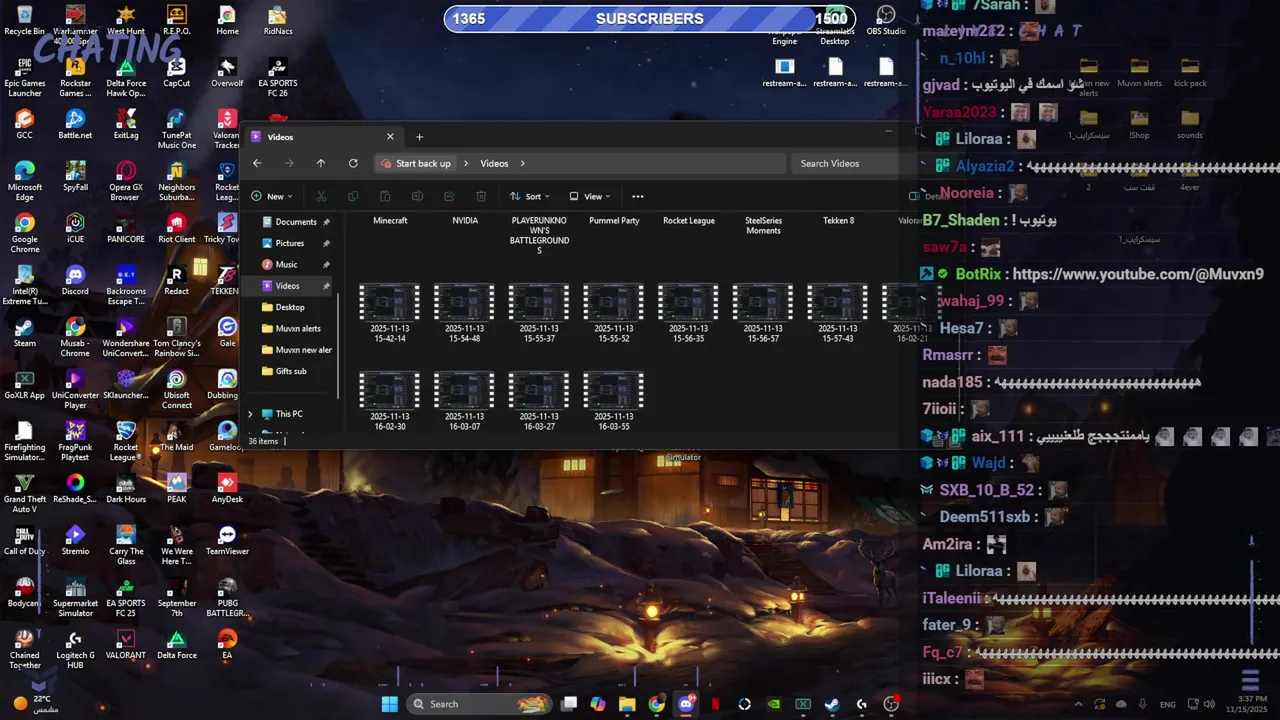Select the Microsoft Edge desktop icon
The width and height of the screenshot is (1280, 720).
click(24, 181)
